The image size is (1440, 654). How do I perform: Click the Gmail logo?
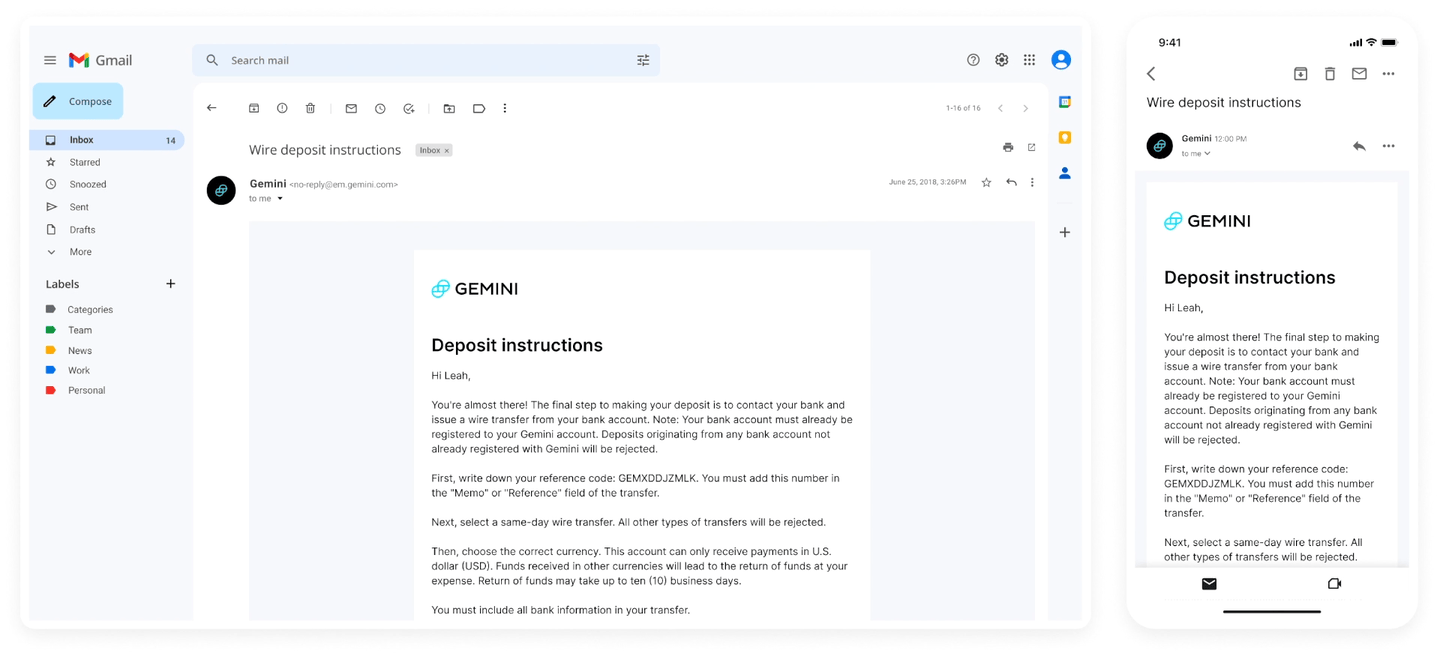(100, 60)
